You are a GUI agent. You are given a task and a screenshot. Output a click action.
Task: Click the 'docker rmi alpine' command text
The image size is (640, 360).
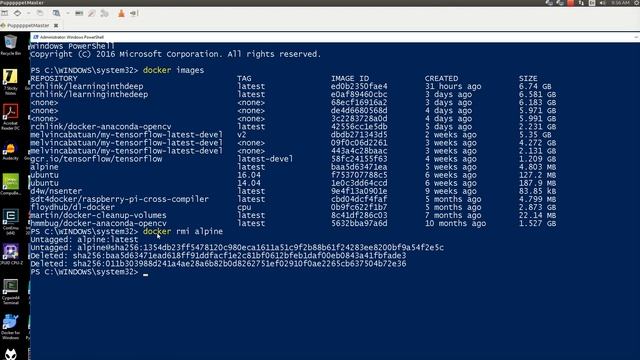click(183, 231)
